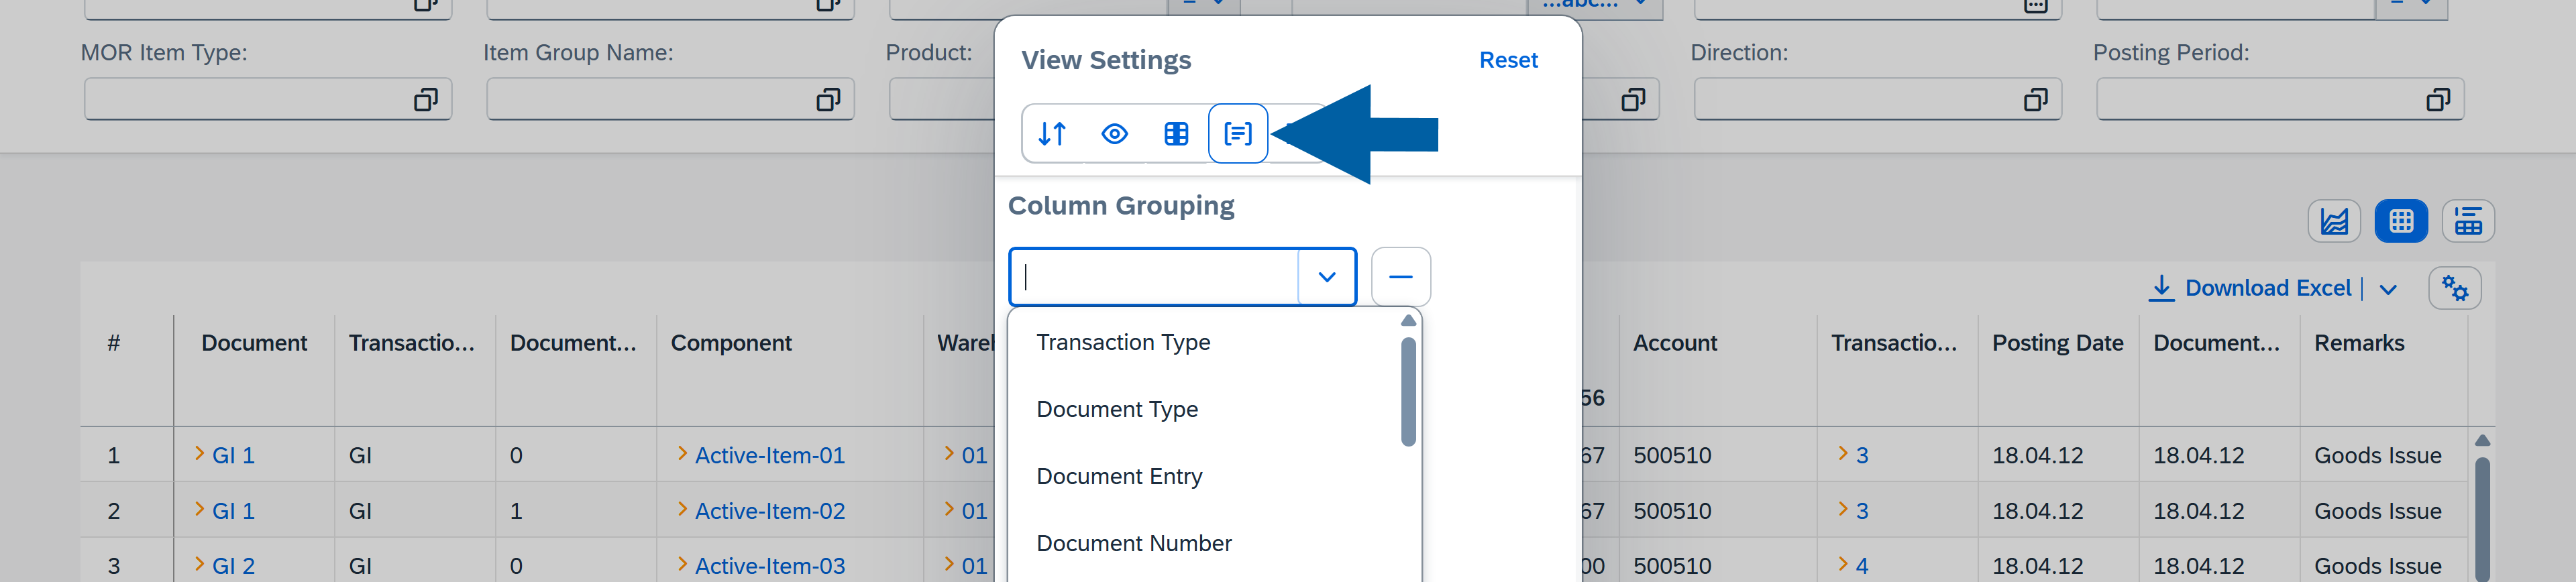Image resolution: width=2576 pixels, height=582 pixels.
Task: Open GI 1 document link in row 2
Action: click(233, 511)
